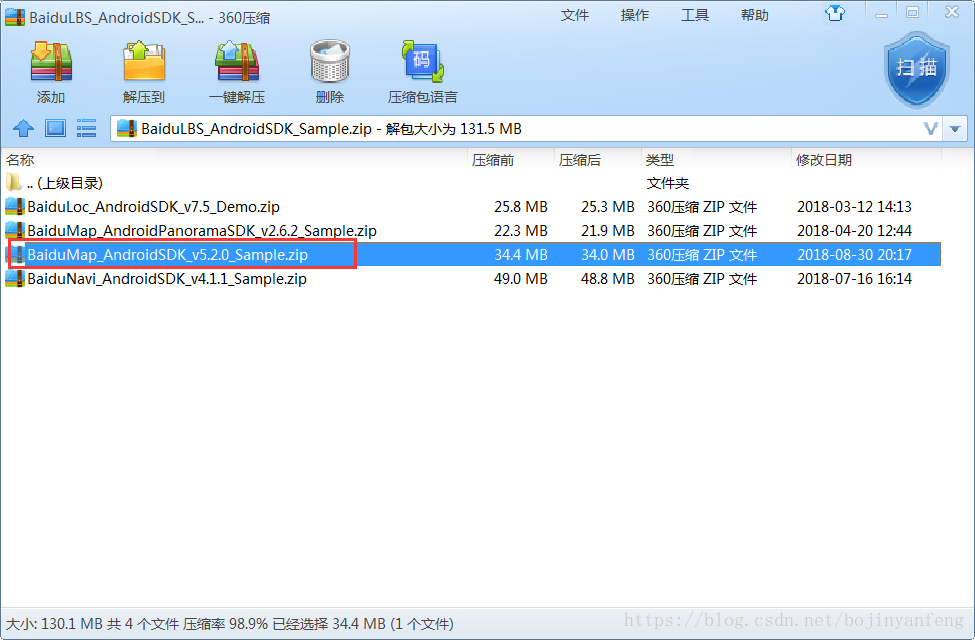Click the BaiduLoc_AndroidSDK_v7.5_Demo.zip file icon
The width and height of the screenshot is (975, 640).
[x=15, y=206]
